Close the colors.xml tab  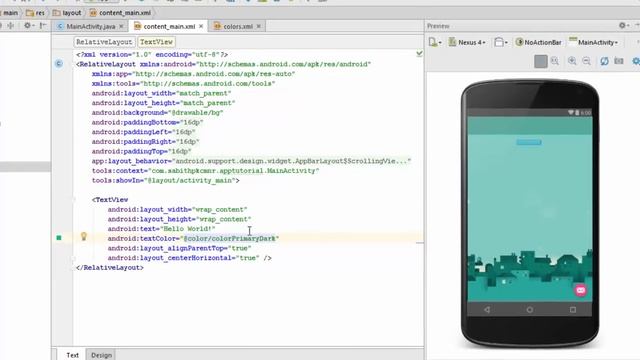(259, 27)
